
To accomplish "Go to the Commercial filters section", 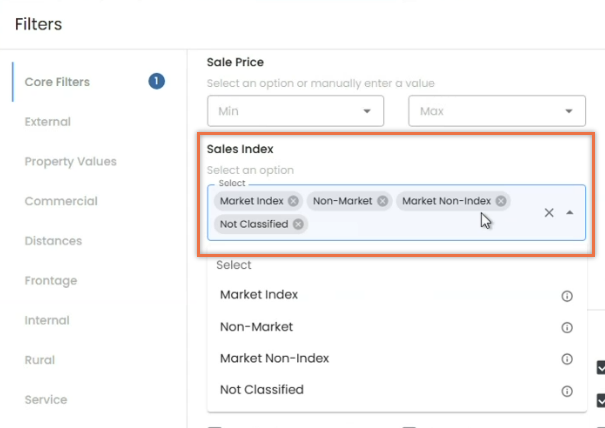I will (61, 201).
